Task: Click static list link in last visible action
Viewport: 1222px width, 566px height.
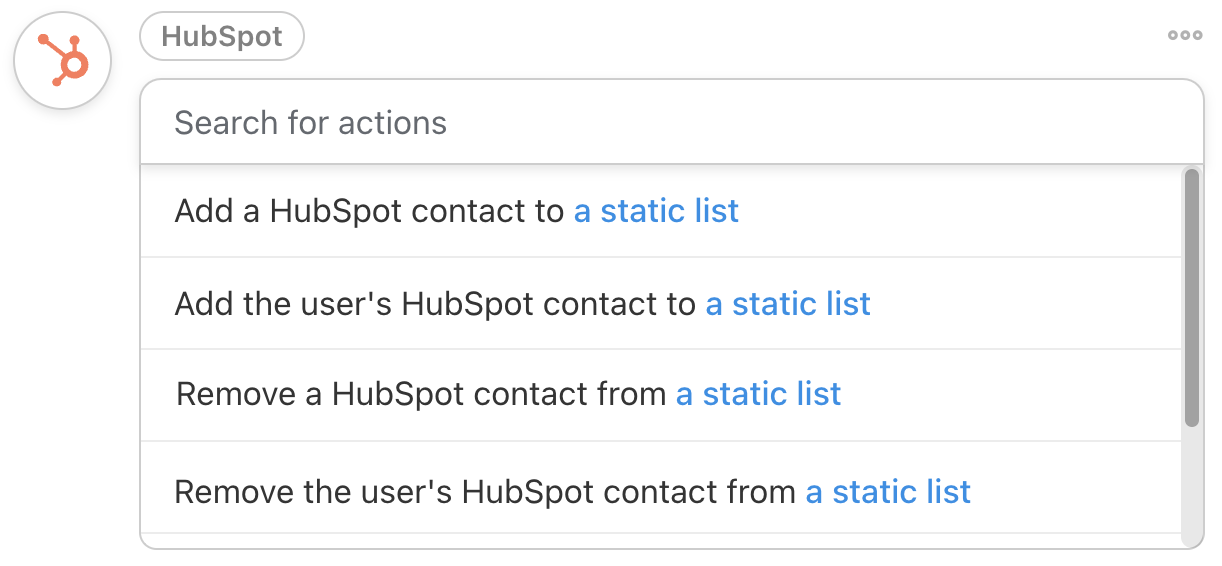Action: pos(888,492)
